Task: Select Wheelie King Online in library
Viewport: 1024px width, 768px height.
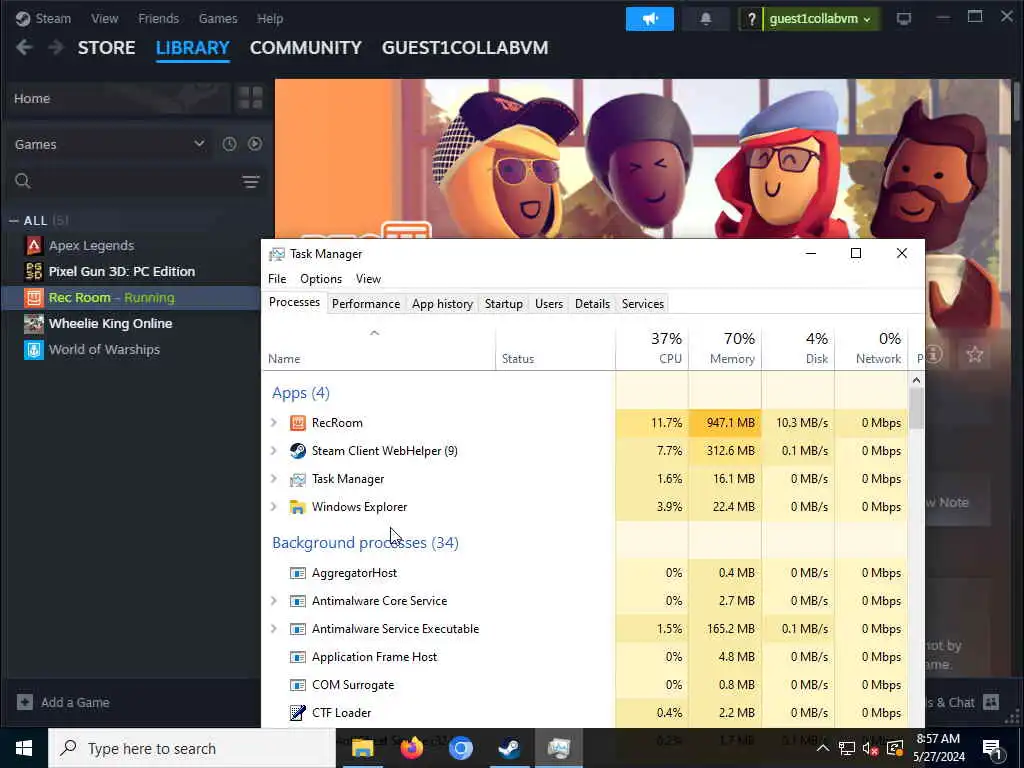Action: 110,323
